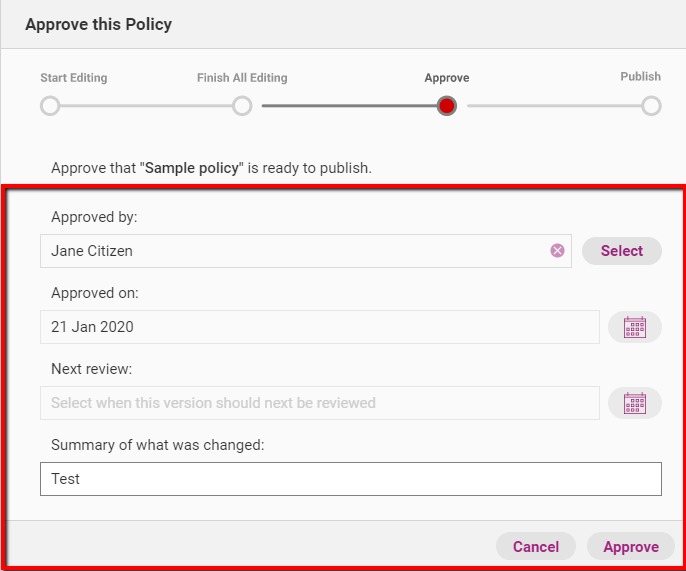The image size is (686, 571).
Task: Click the Finish All Editing step label
Action: pyautogui.click(x=242, y=78)
